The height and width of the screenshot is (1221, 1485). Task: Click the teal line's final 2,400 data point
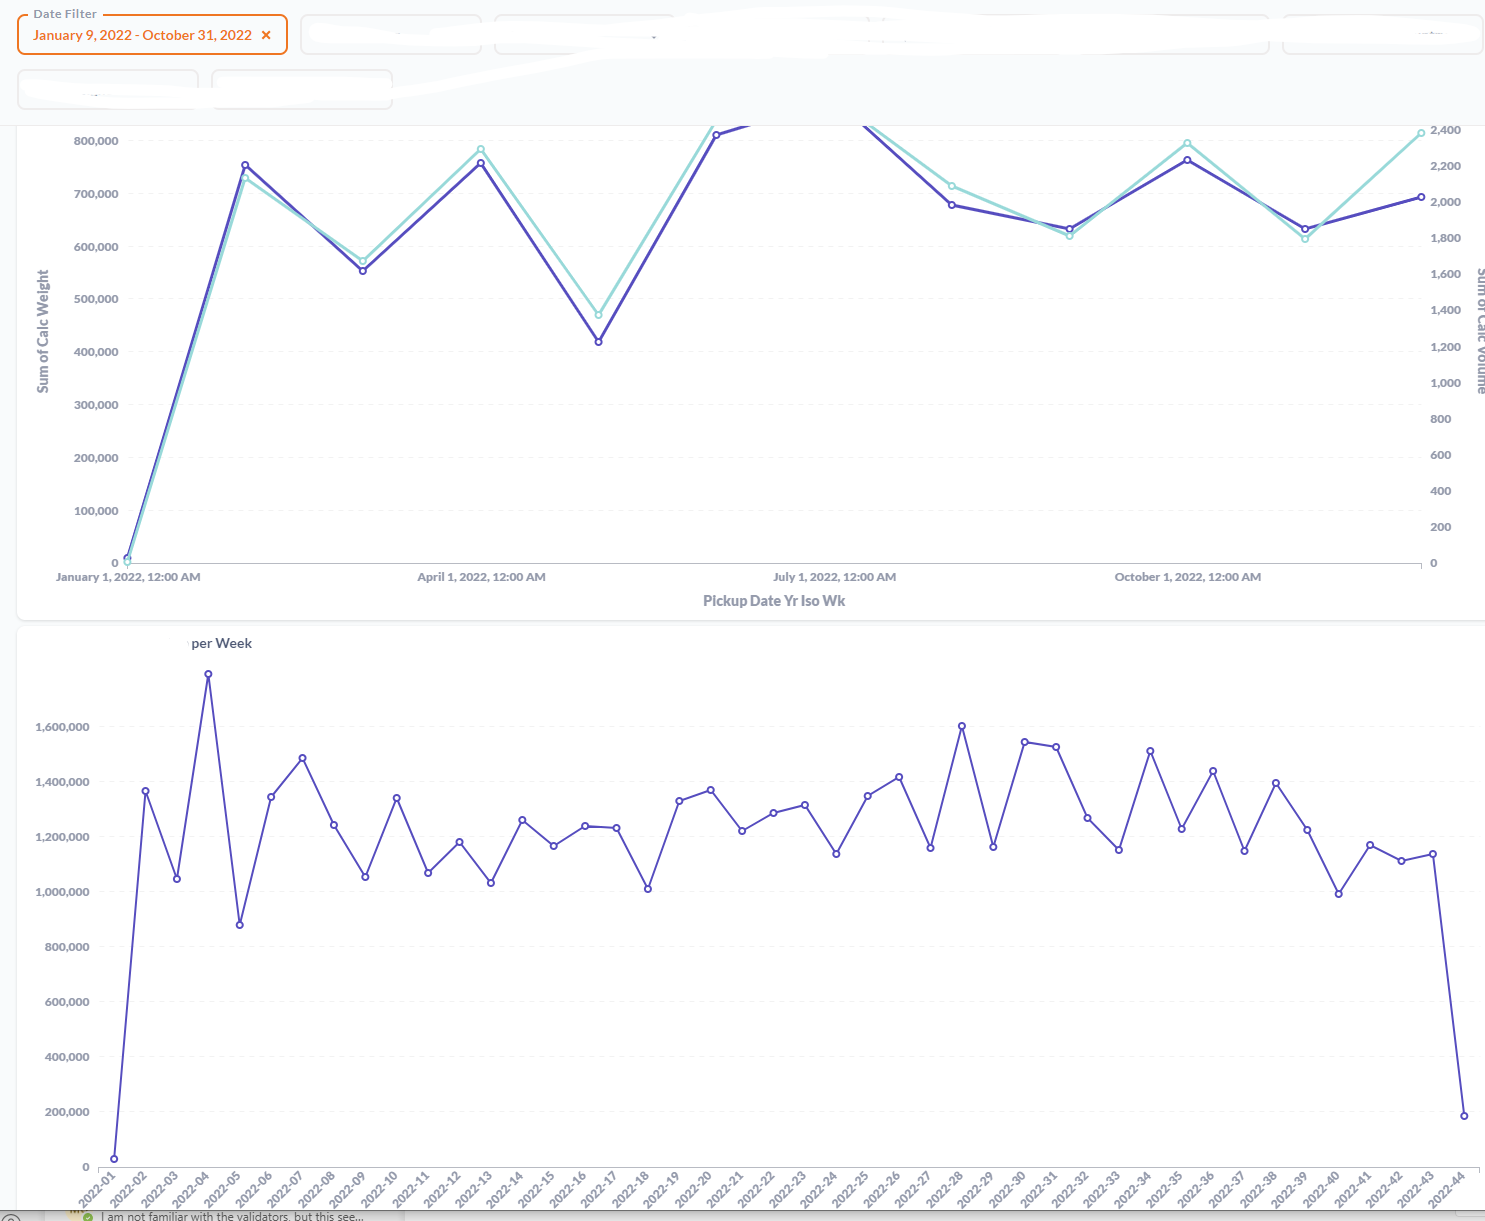tap(1420, 131)
